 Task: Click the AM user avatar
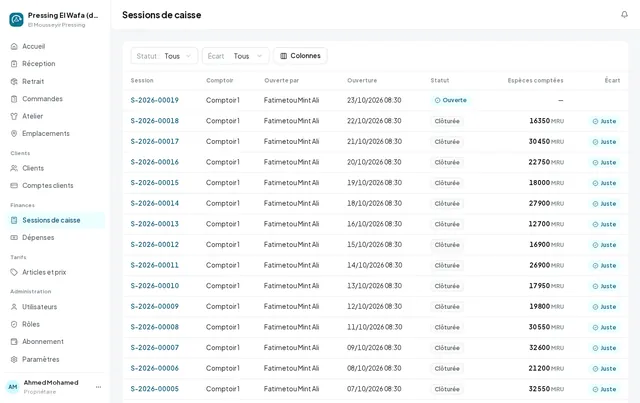coord(13,387)
